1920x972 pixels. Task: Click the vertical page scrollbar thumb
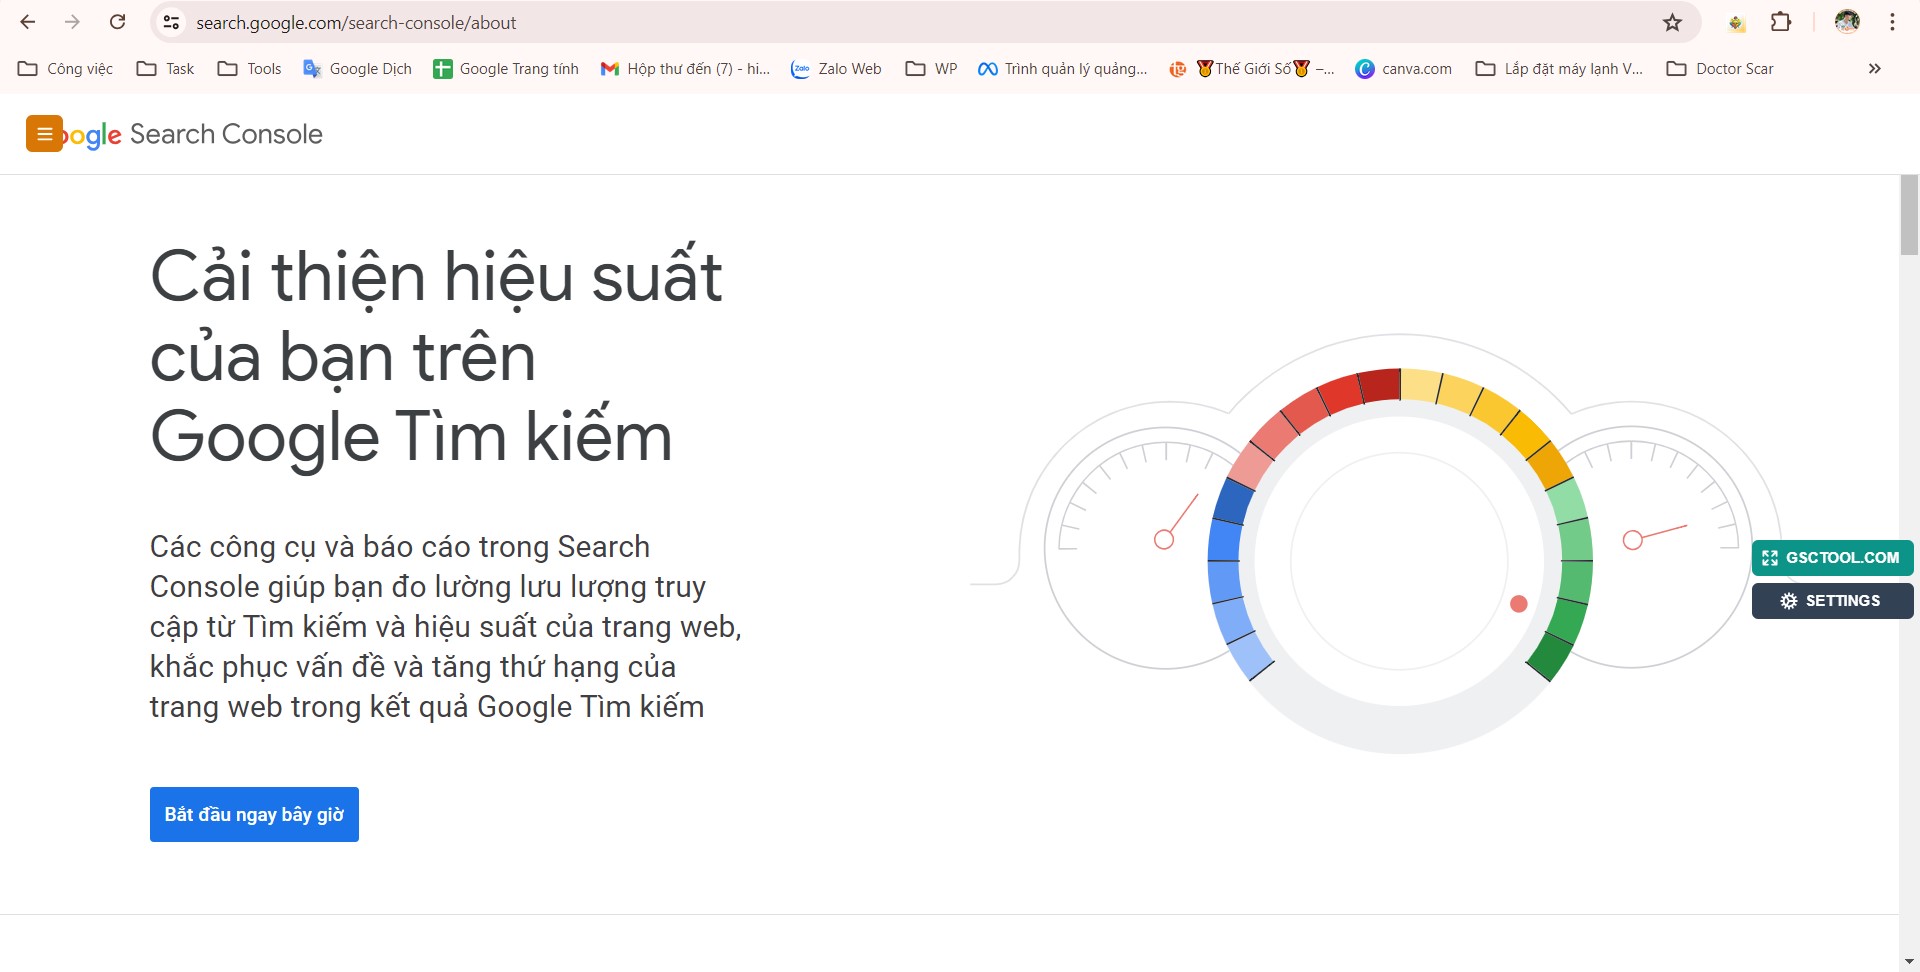tap(1909, 215)
